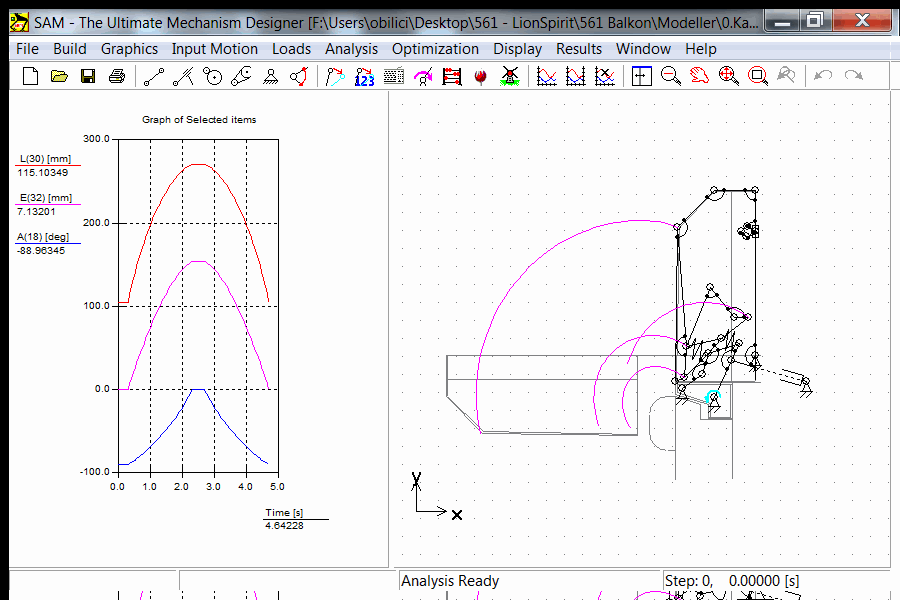Open the Optimization menu
The height and width of the screenshot is (600, 900).
pyautogui.click(x=435, y=48)
